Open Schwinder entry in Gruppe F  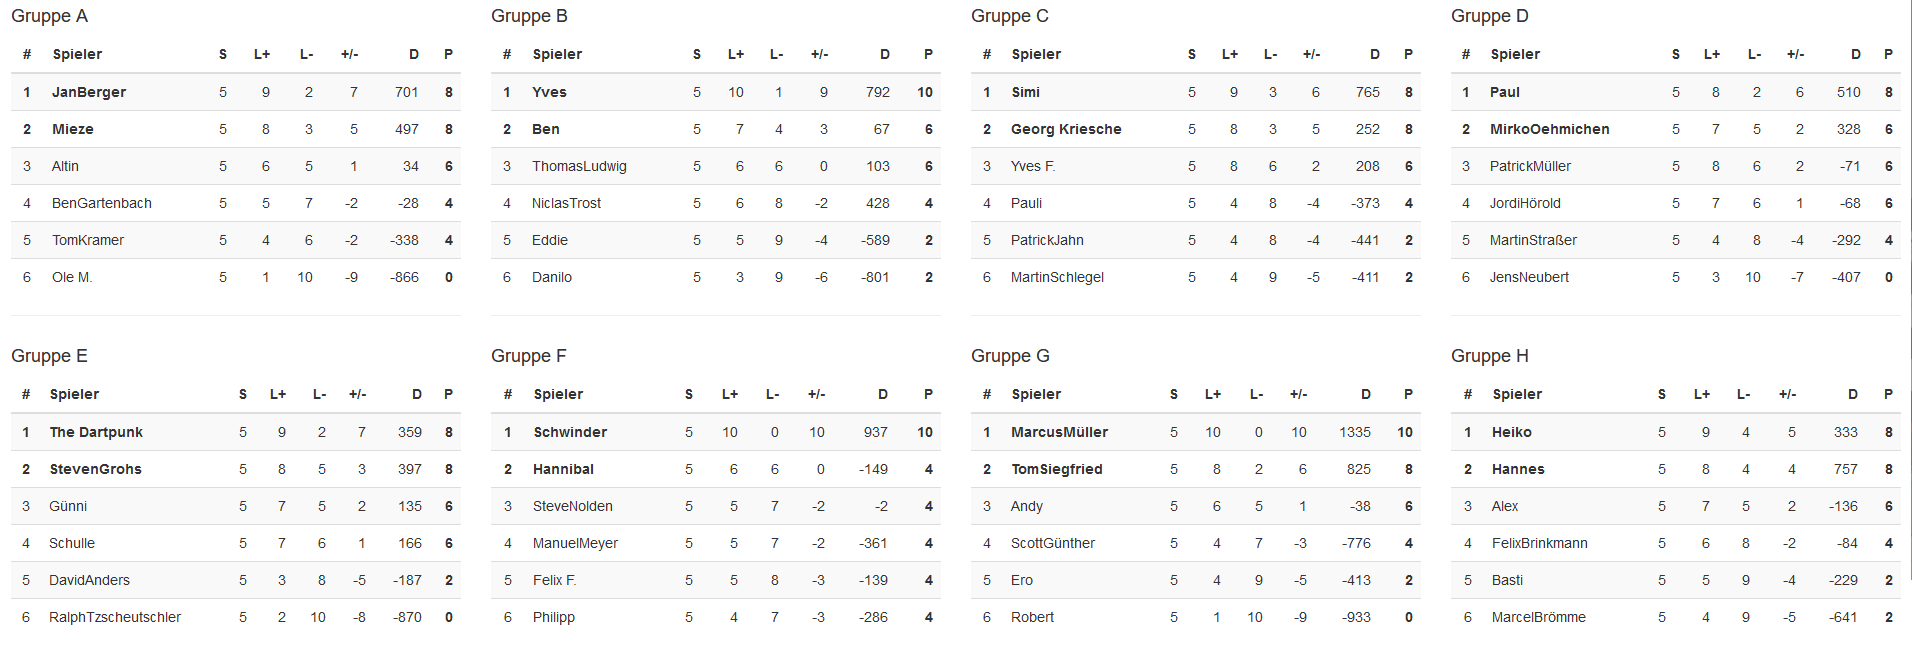570,432
